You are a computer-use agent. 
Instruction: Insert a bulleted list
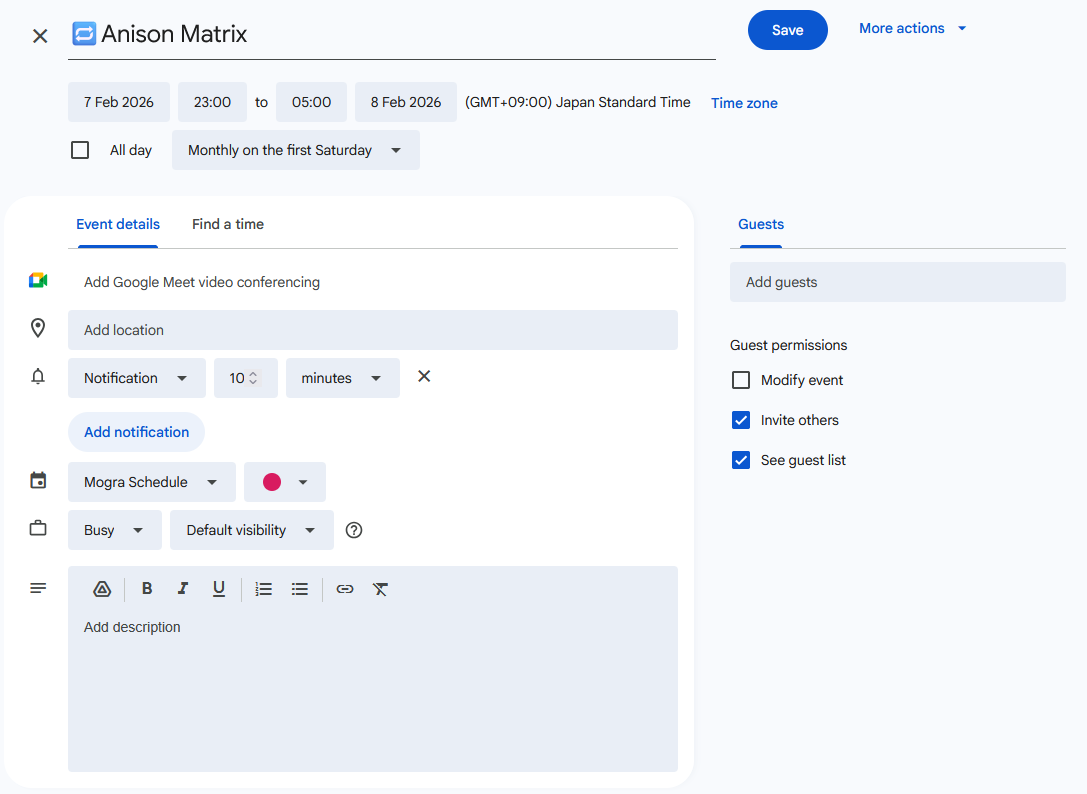click(x=299, y=589)
